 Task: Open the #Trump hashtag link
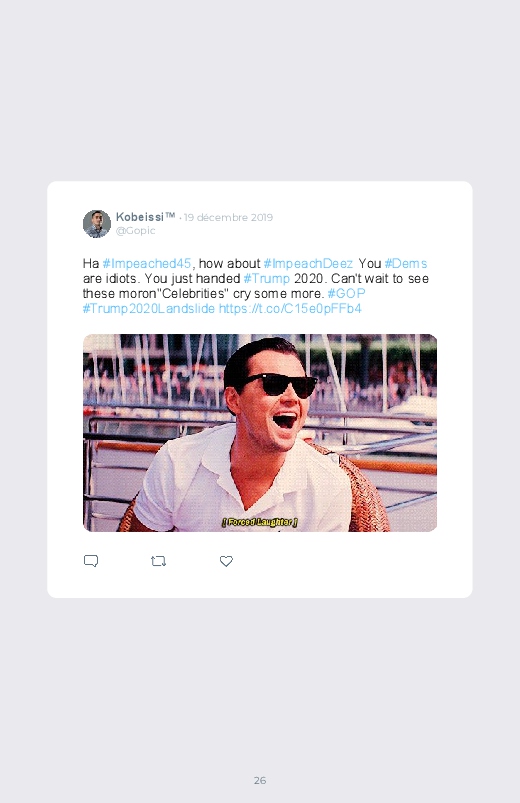coord(266,279)
